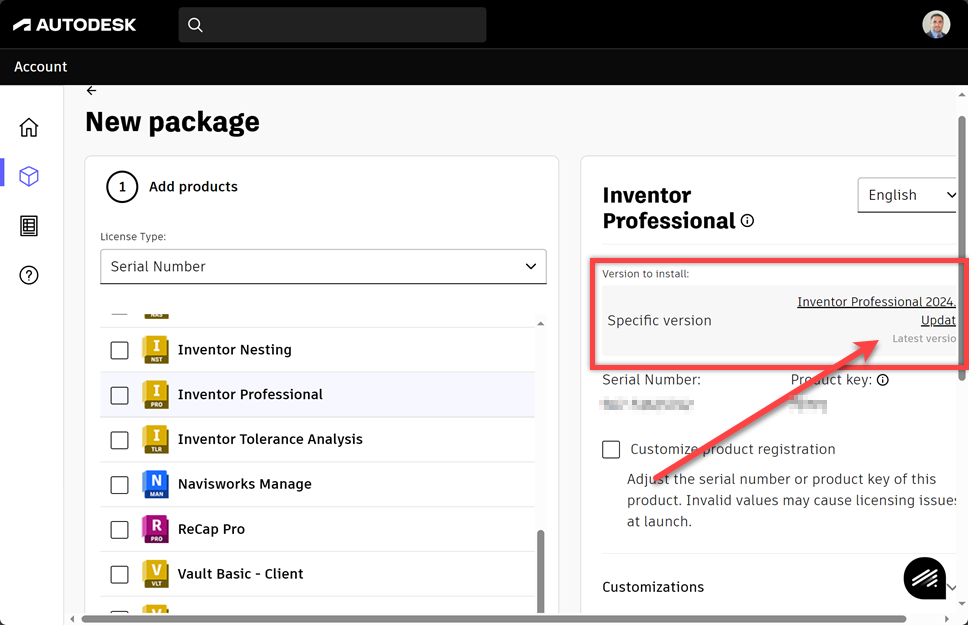Viewport: 969px width, 625px height.
Task: Change the language using the English dropdown
Action: click(x=906, y=194)
